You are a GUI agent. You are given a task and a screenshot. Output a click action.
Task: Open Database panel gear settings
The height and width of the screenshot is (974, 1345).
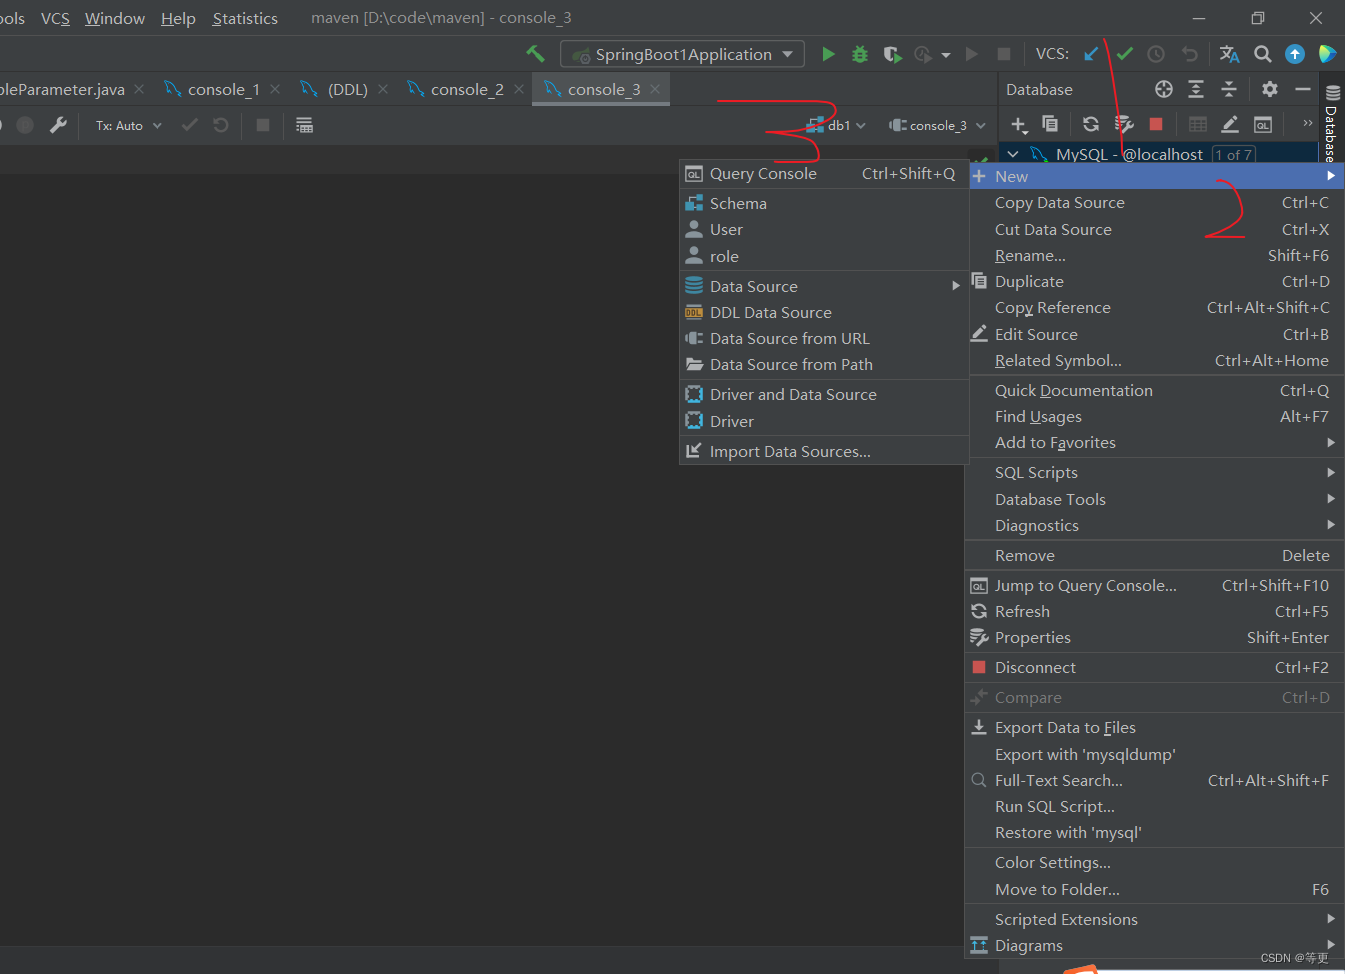[x=1270, y=89]
